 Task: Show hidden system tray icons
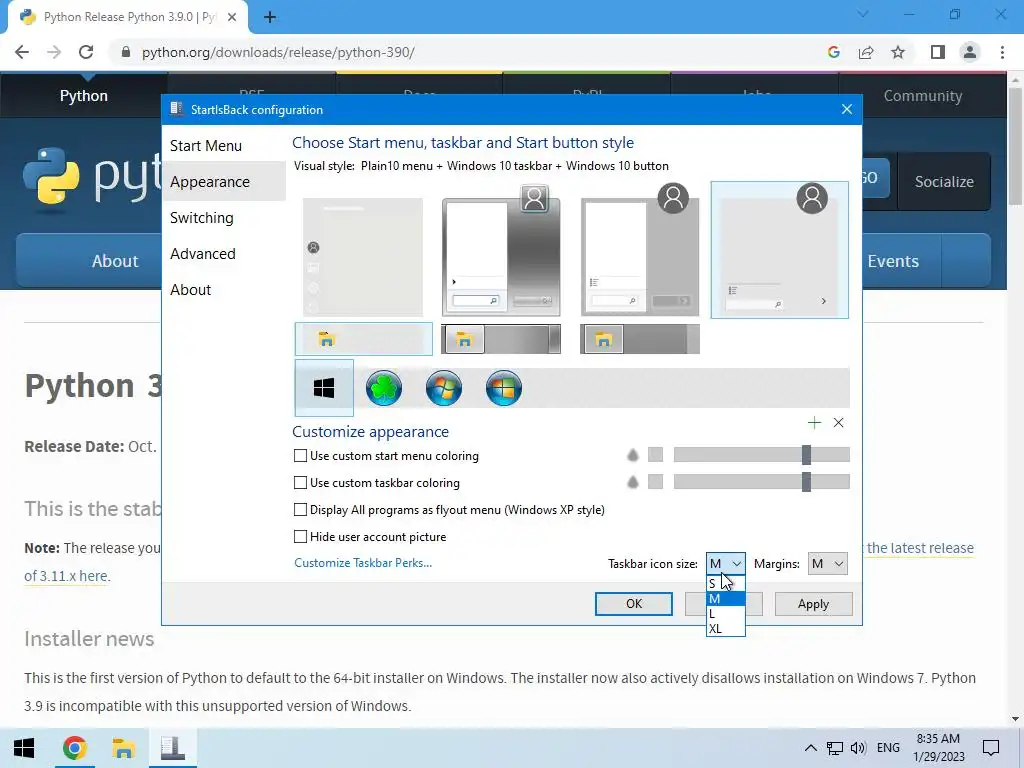click(x=810, y=748)
